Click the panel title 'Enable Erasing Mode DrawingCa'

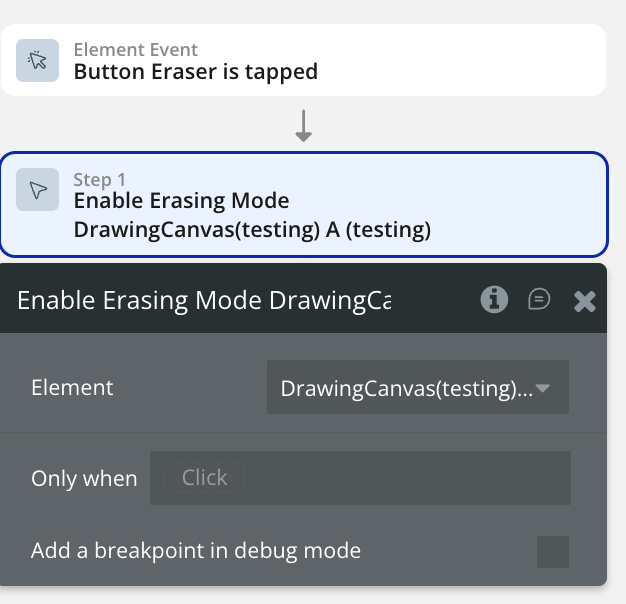click(x=205, y=300)
